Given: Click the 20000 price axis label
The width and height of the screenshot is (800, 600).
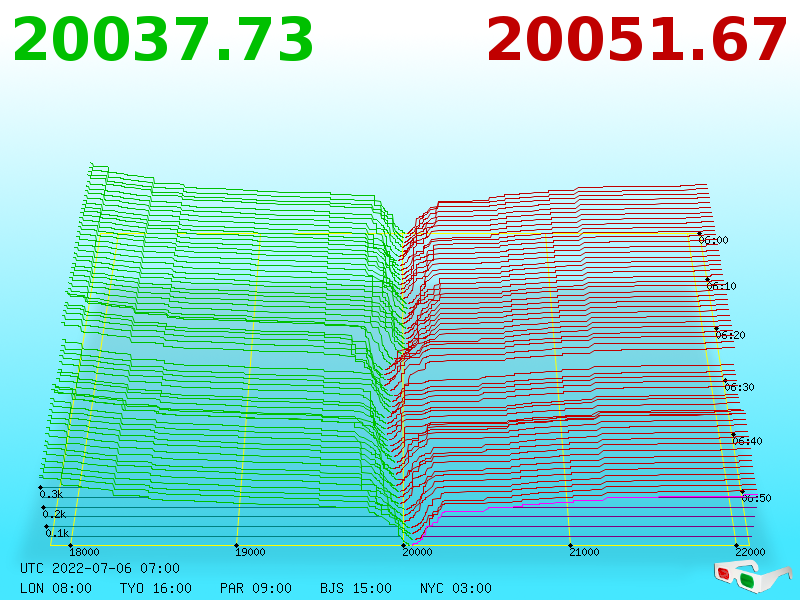Looking at the screenshot, I should pyautogui.click(x=417, y=552).
